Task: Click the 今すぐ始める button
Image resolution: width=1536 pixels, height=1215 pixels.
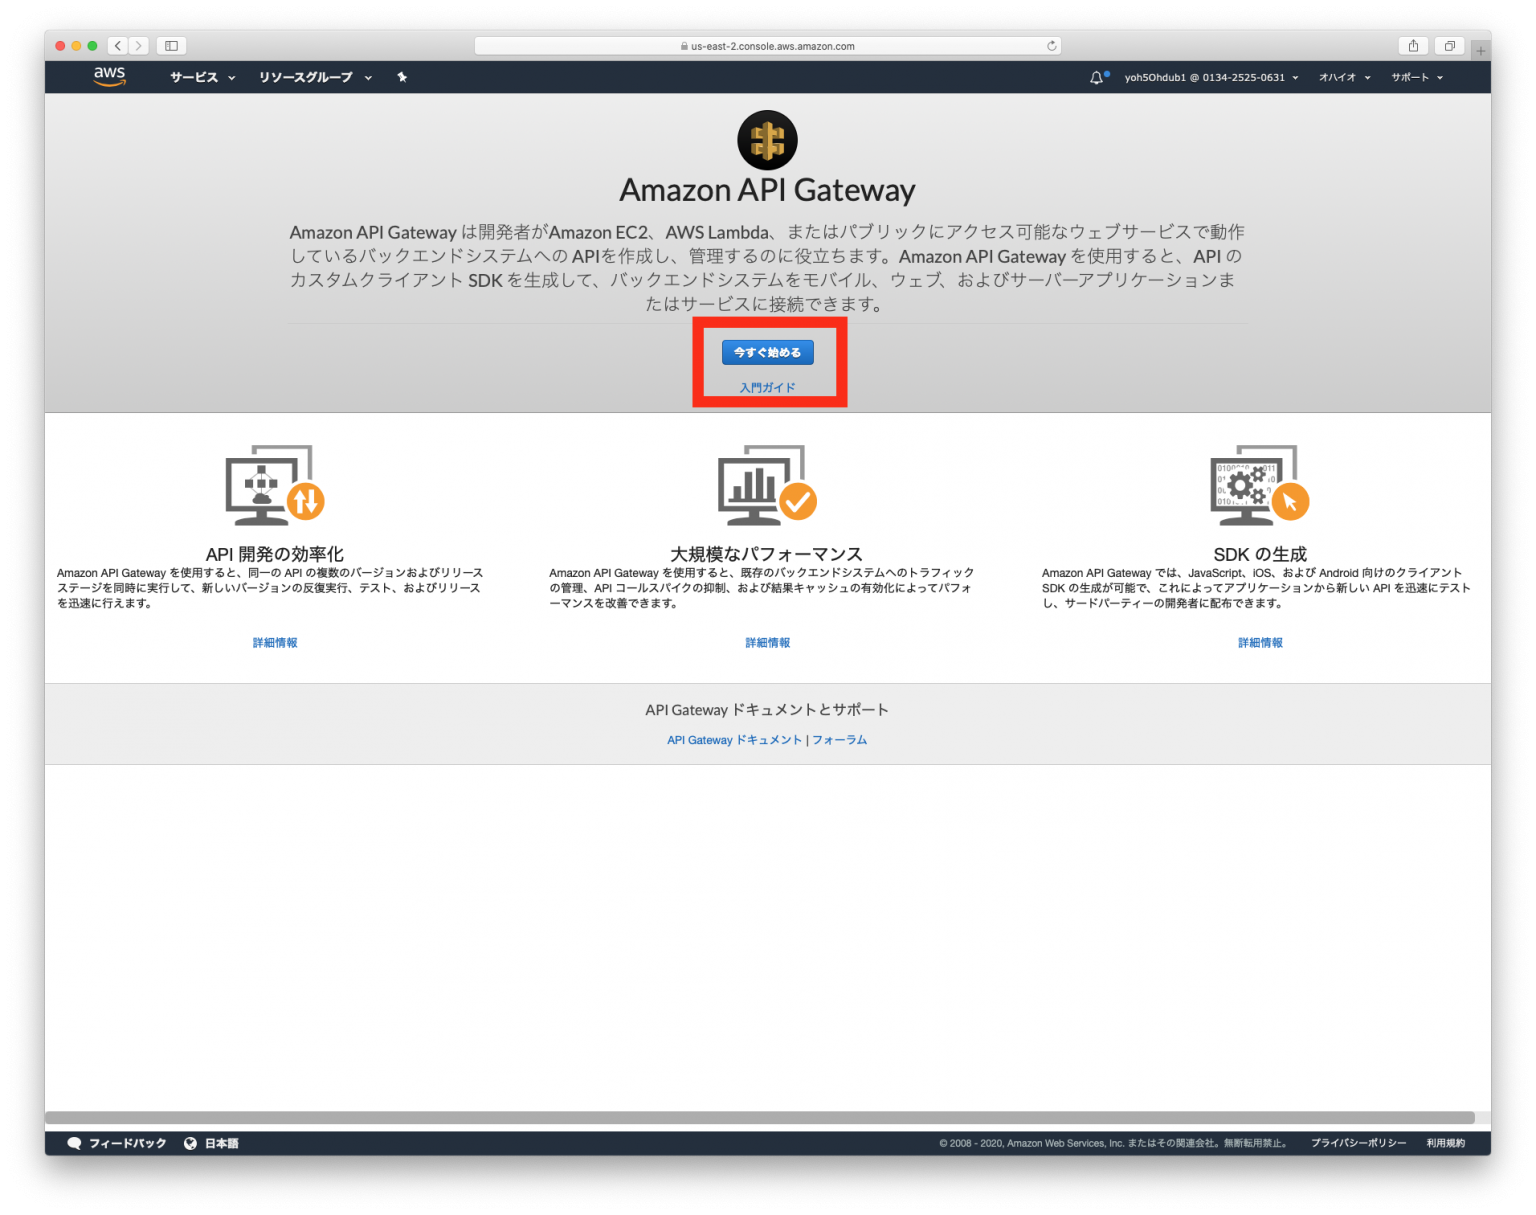Action: (x=768, y=352)
